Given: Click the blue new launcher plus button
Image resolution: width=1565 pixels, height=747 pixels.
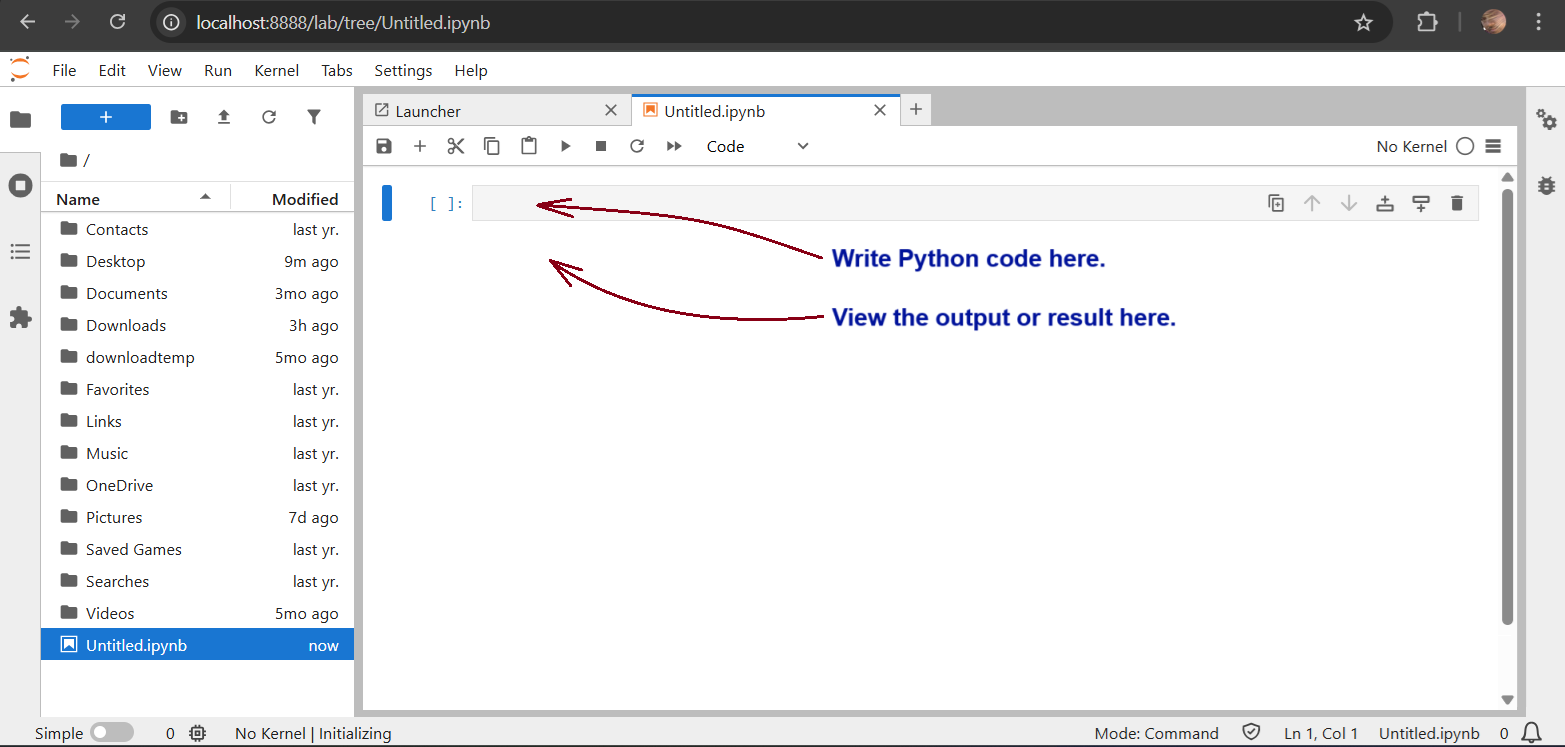Looking at the screenshot, I should [106, 117].
